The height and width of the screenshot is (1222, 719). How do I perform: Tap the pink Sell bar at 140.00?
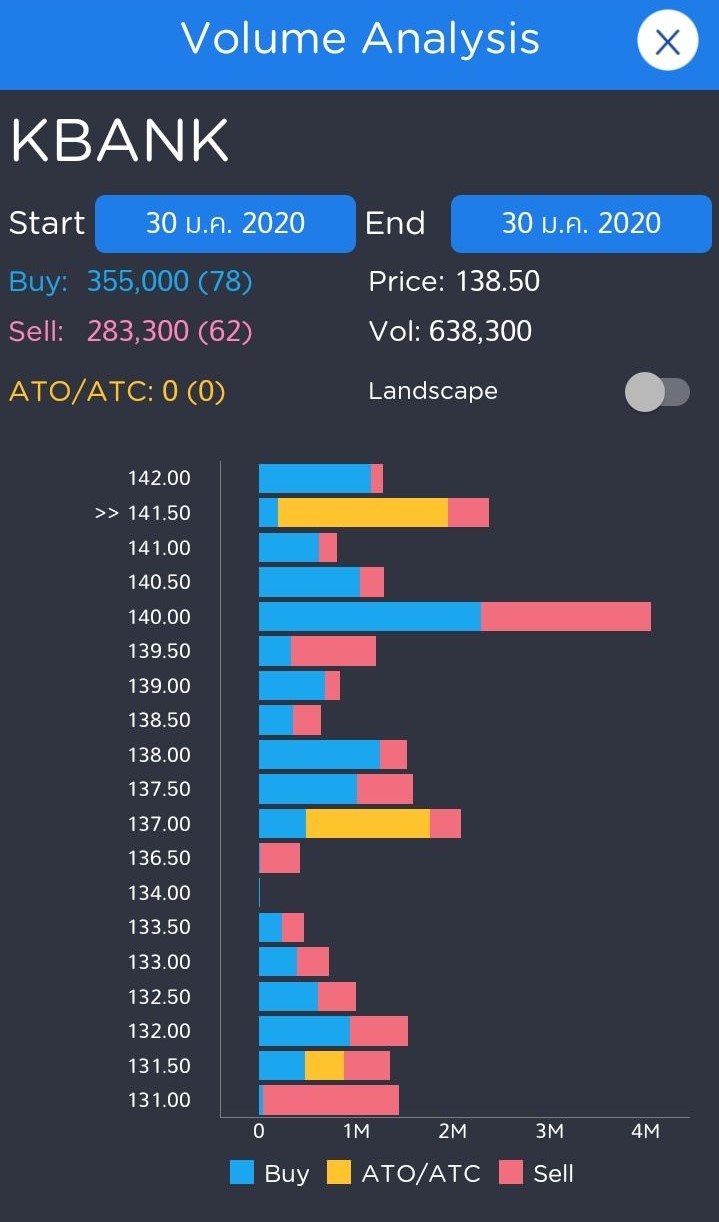(x=565, y=617)
